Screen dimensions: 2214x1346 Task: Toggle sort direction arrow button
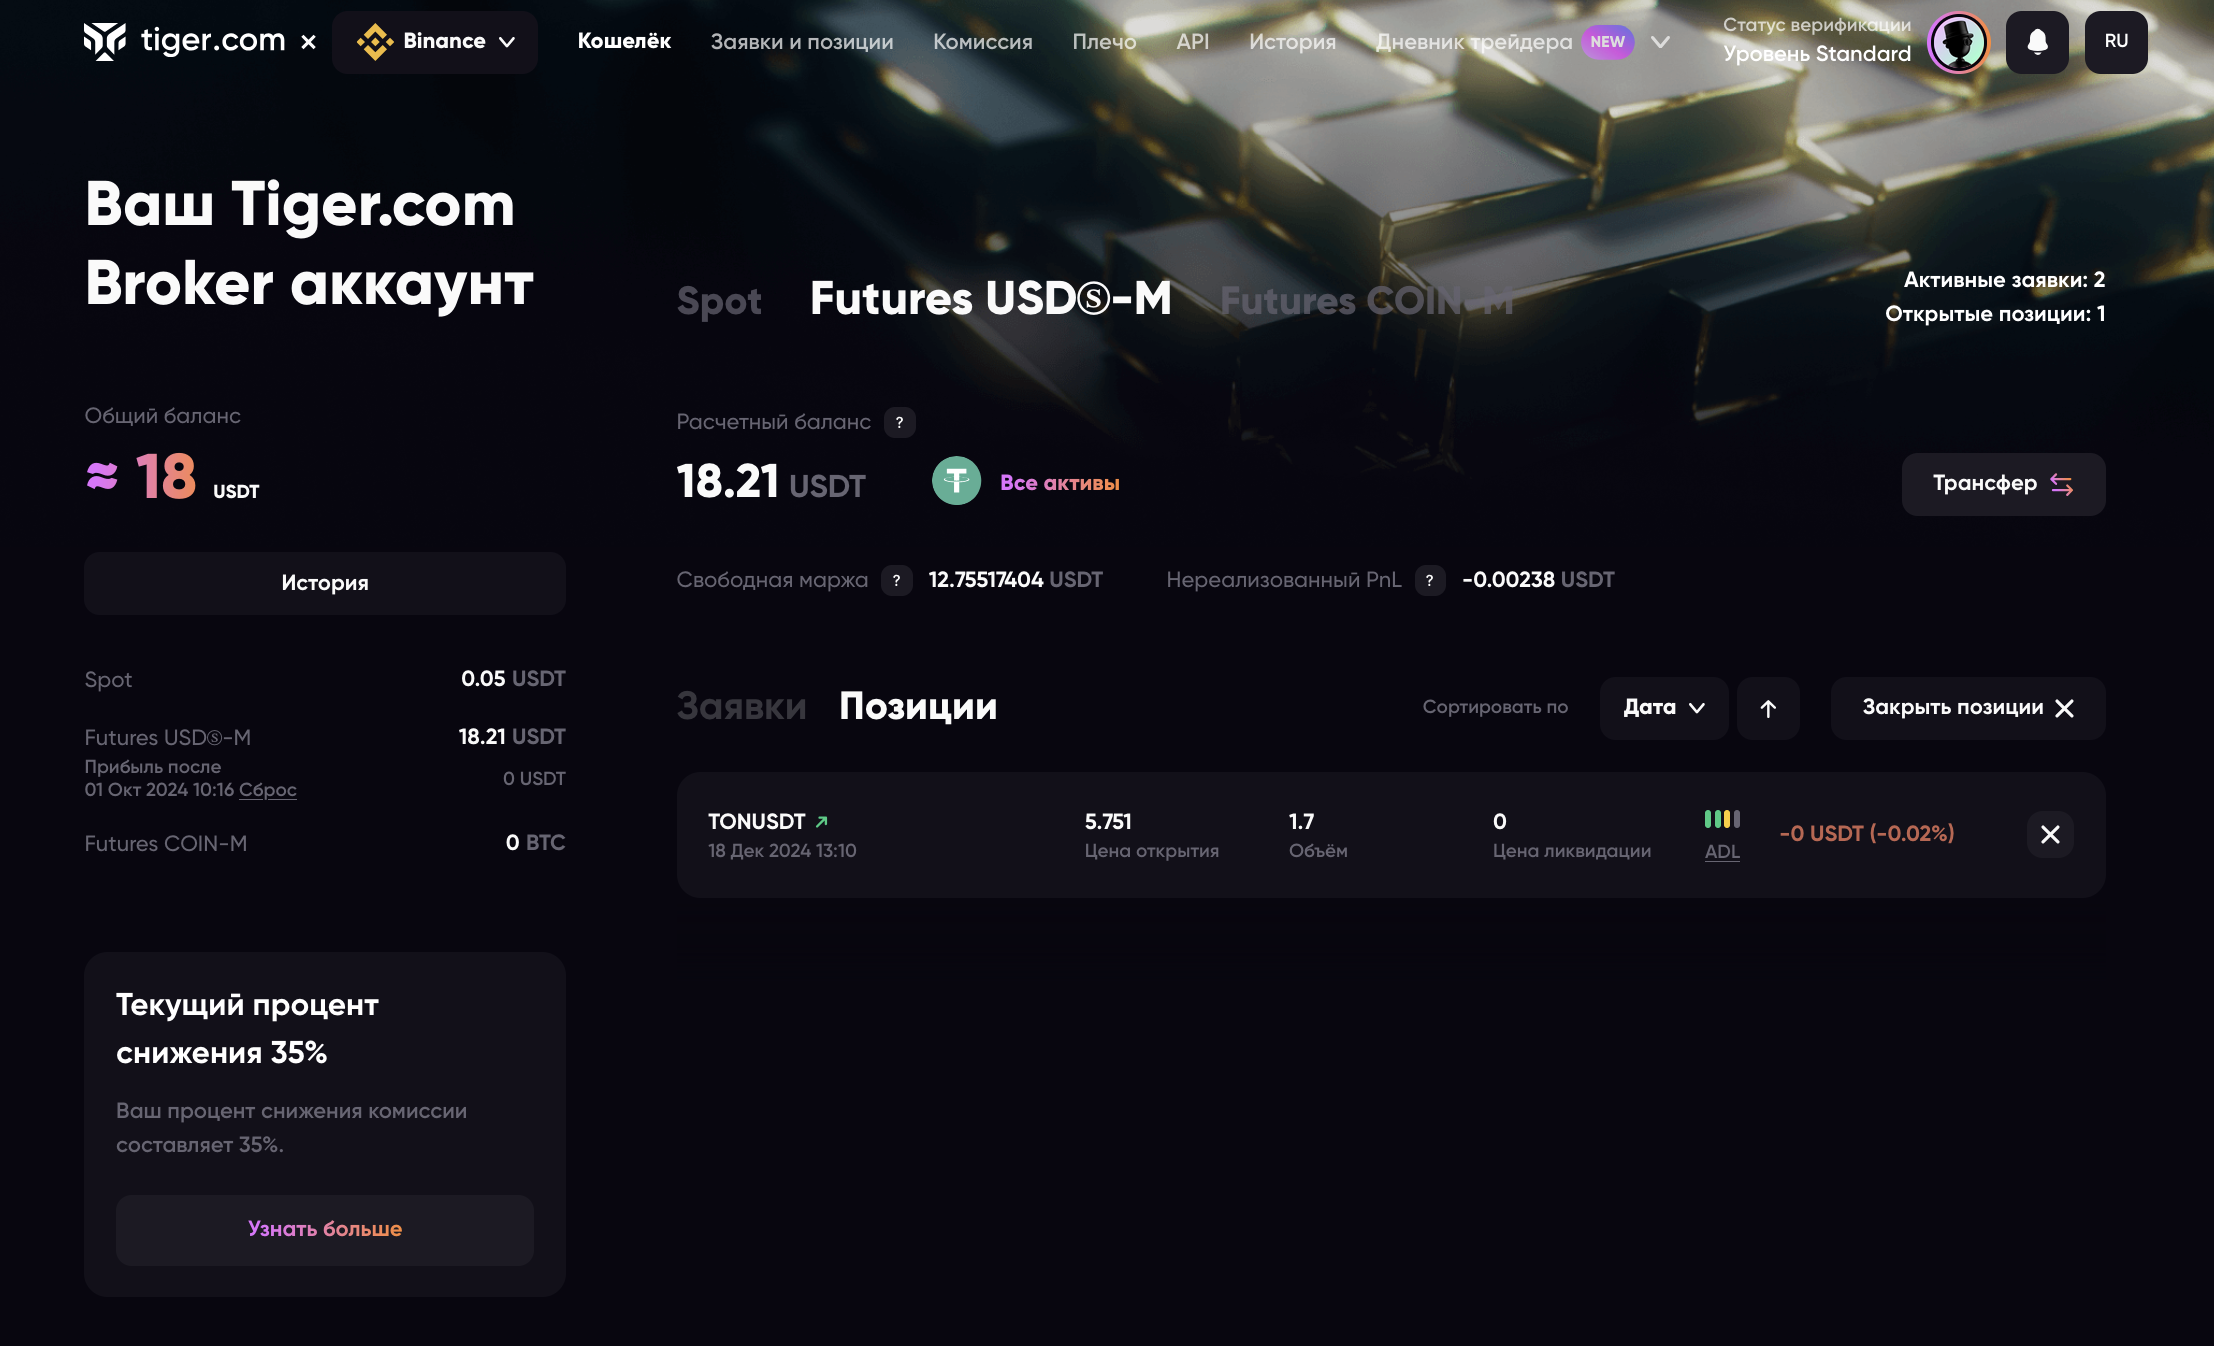tap(1767, 708)
